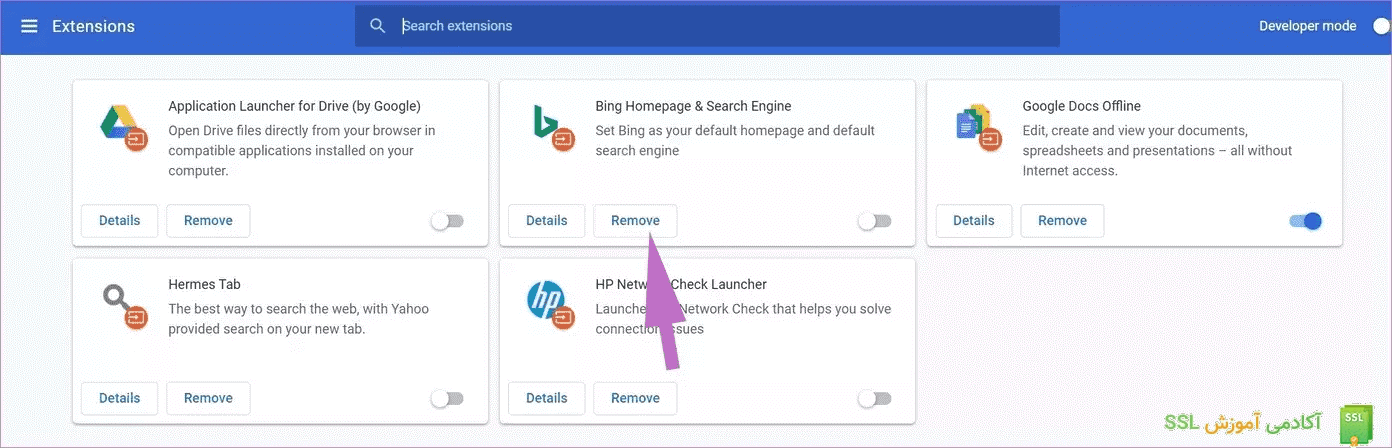Remove Application Launcher for Drive extension
The image size is (1392, 448).
208,221
